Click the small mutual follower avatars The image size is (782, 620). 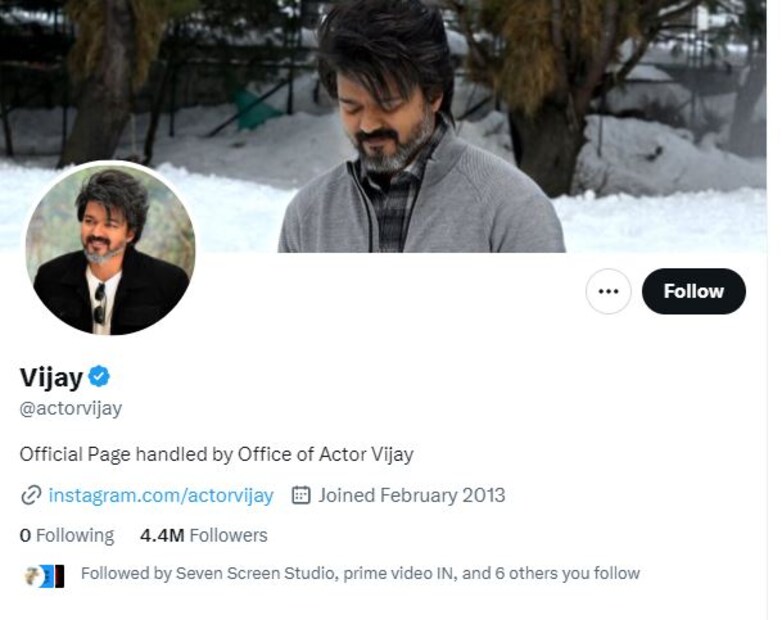point(43,575)
